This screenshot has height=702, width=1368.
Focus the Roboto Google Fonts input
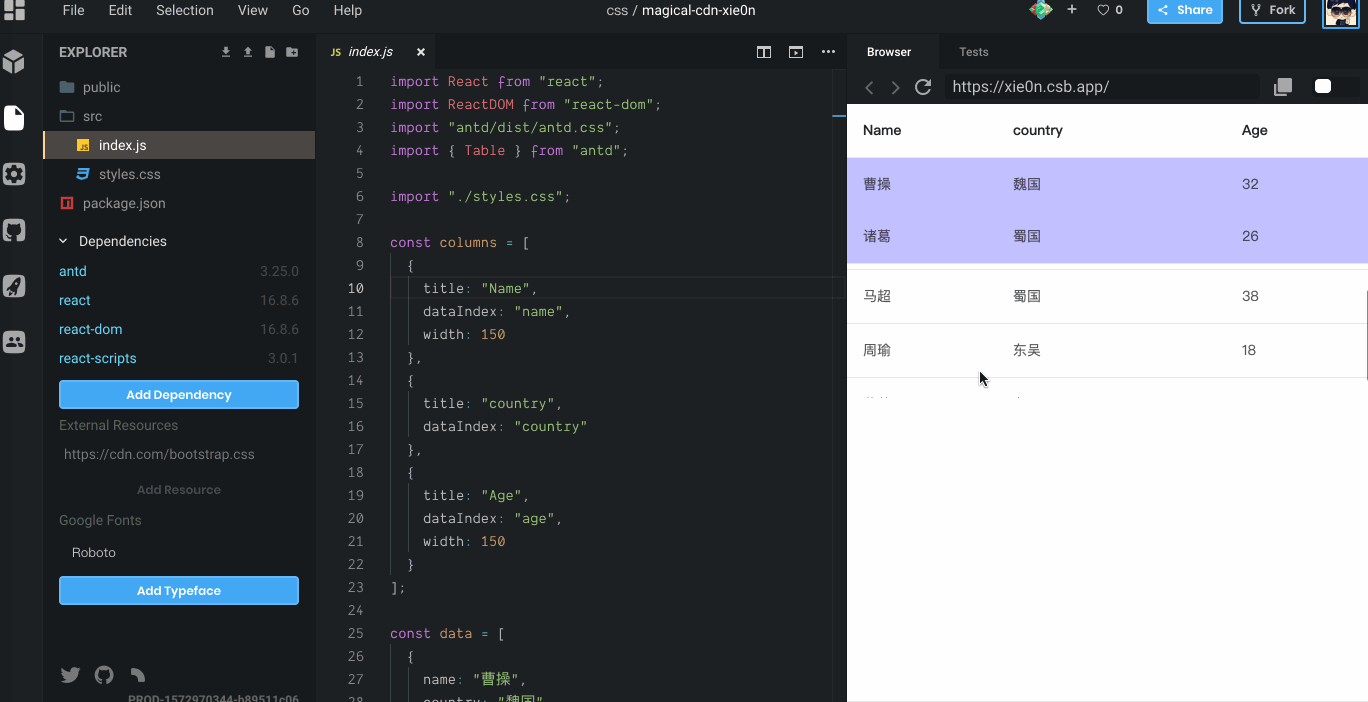pyautogui.click(x=179, y=552)
